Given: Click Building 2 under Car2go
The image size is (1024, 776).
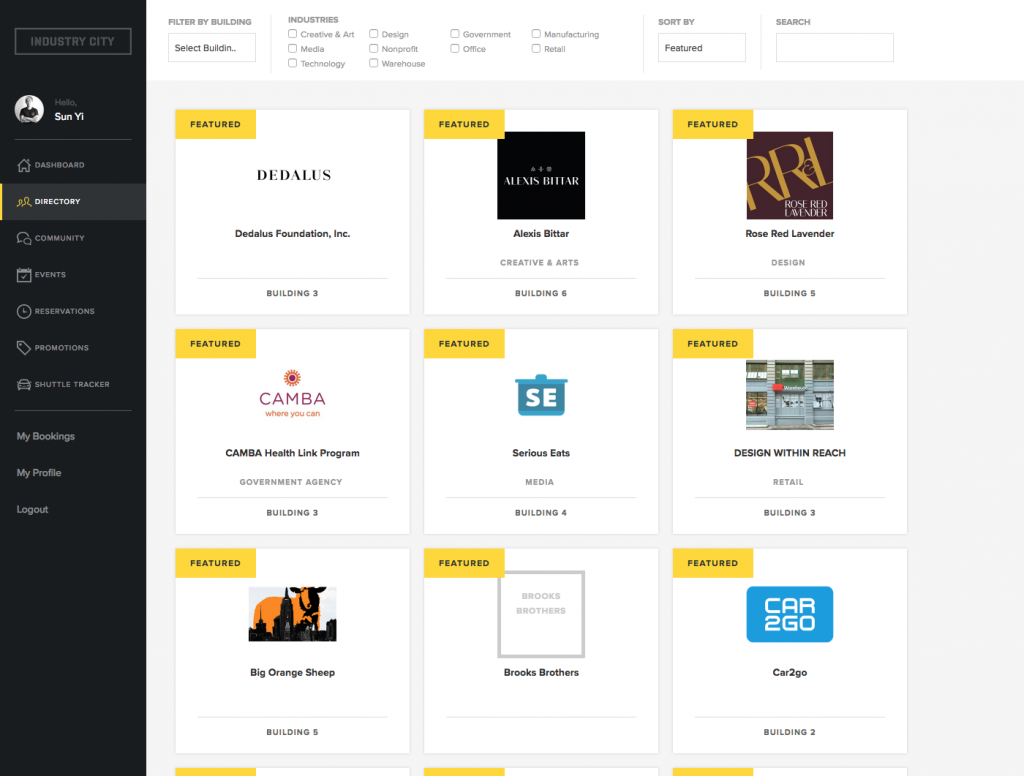Looking at the screenshot, I should click(790, 732).
